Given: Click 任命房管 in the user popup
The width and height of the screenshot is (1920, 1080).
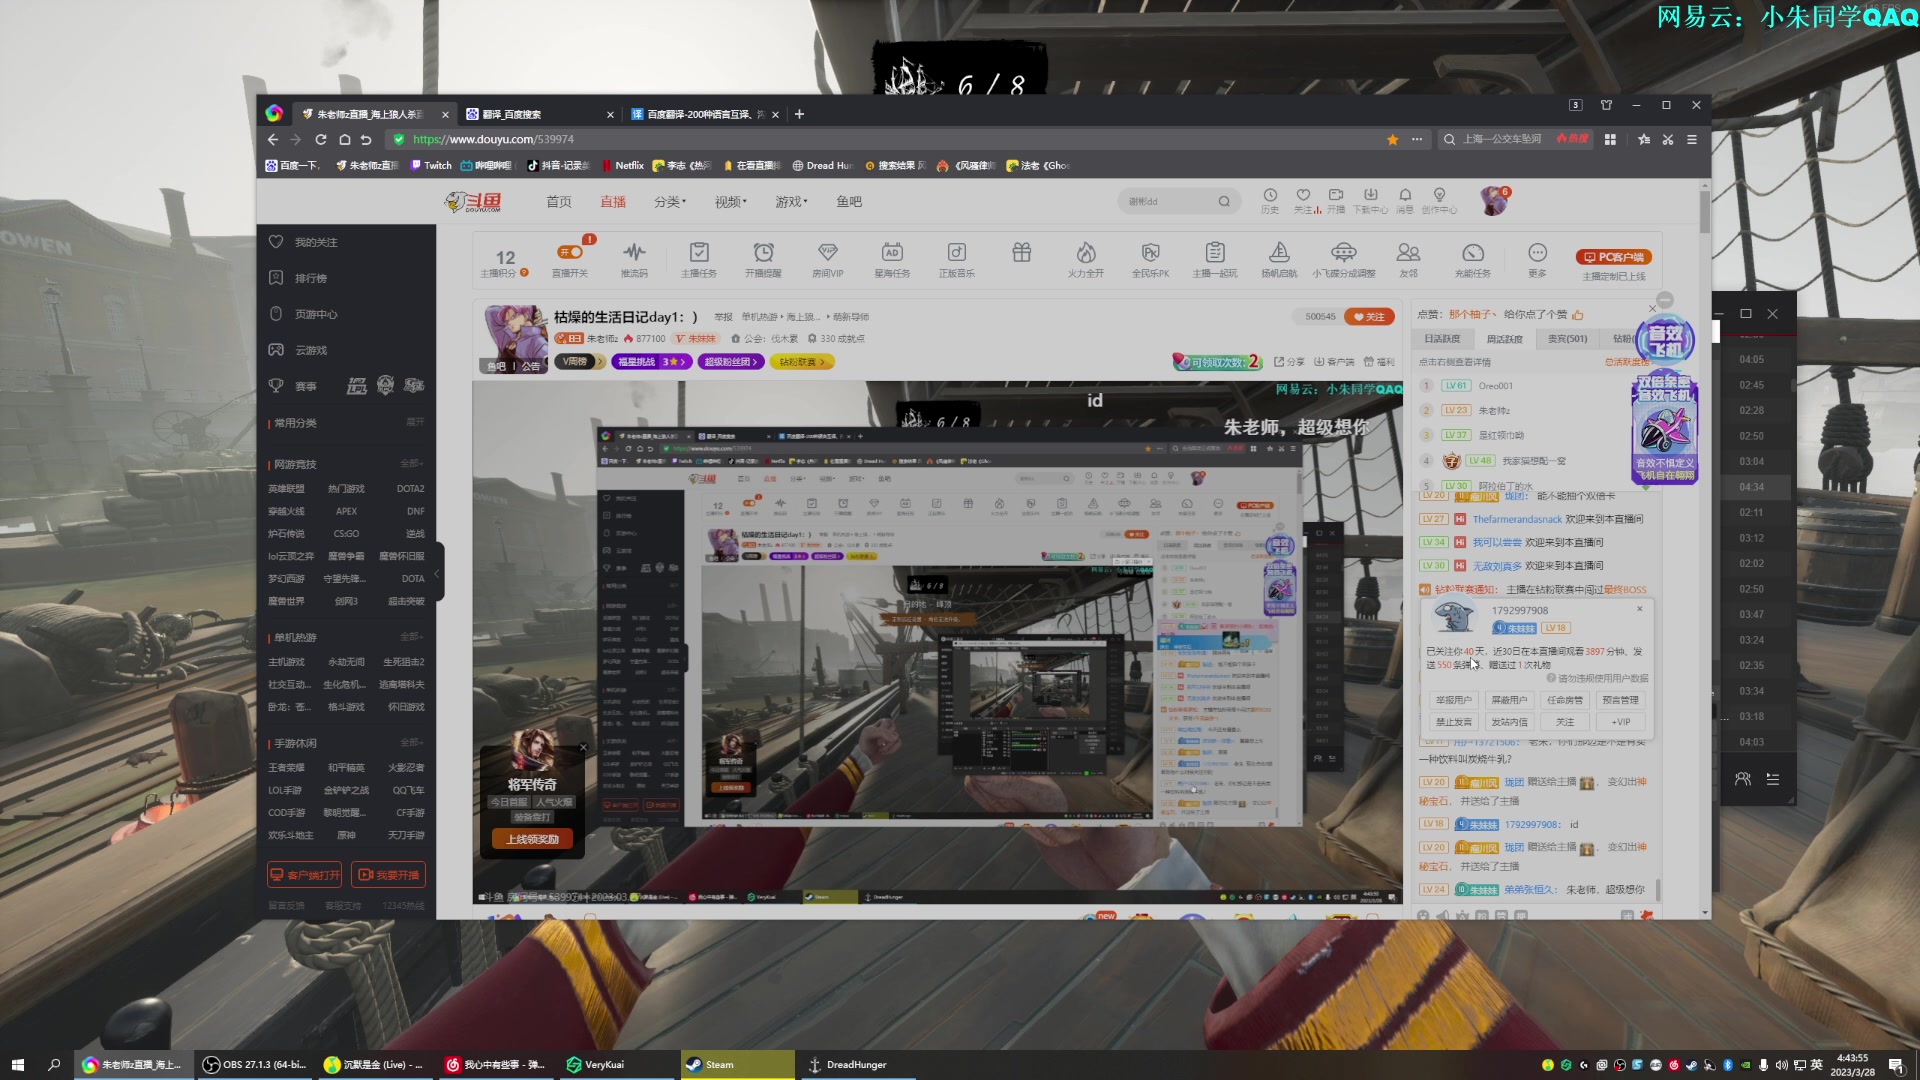Looking at the screenshot, I should 1565,700.
